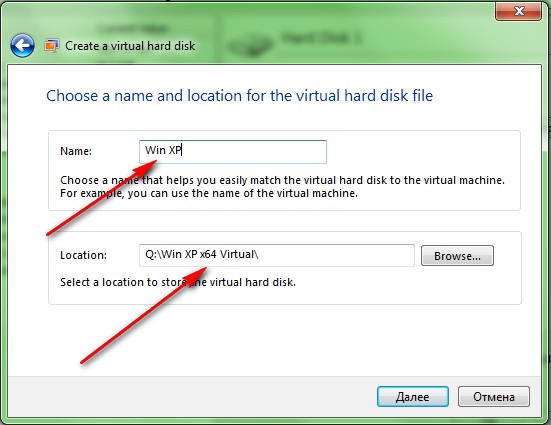This screenshot has height=425, width=551.
Task: Cancel the wizard with Отмена
Action: [x=494, y=397]
